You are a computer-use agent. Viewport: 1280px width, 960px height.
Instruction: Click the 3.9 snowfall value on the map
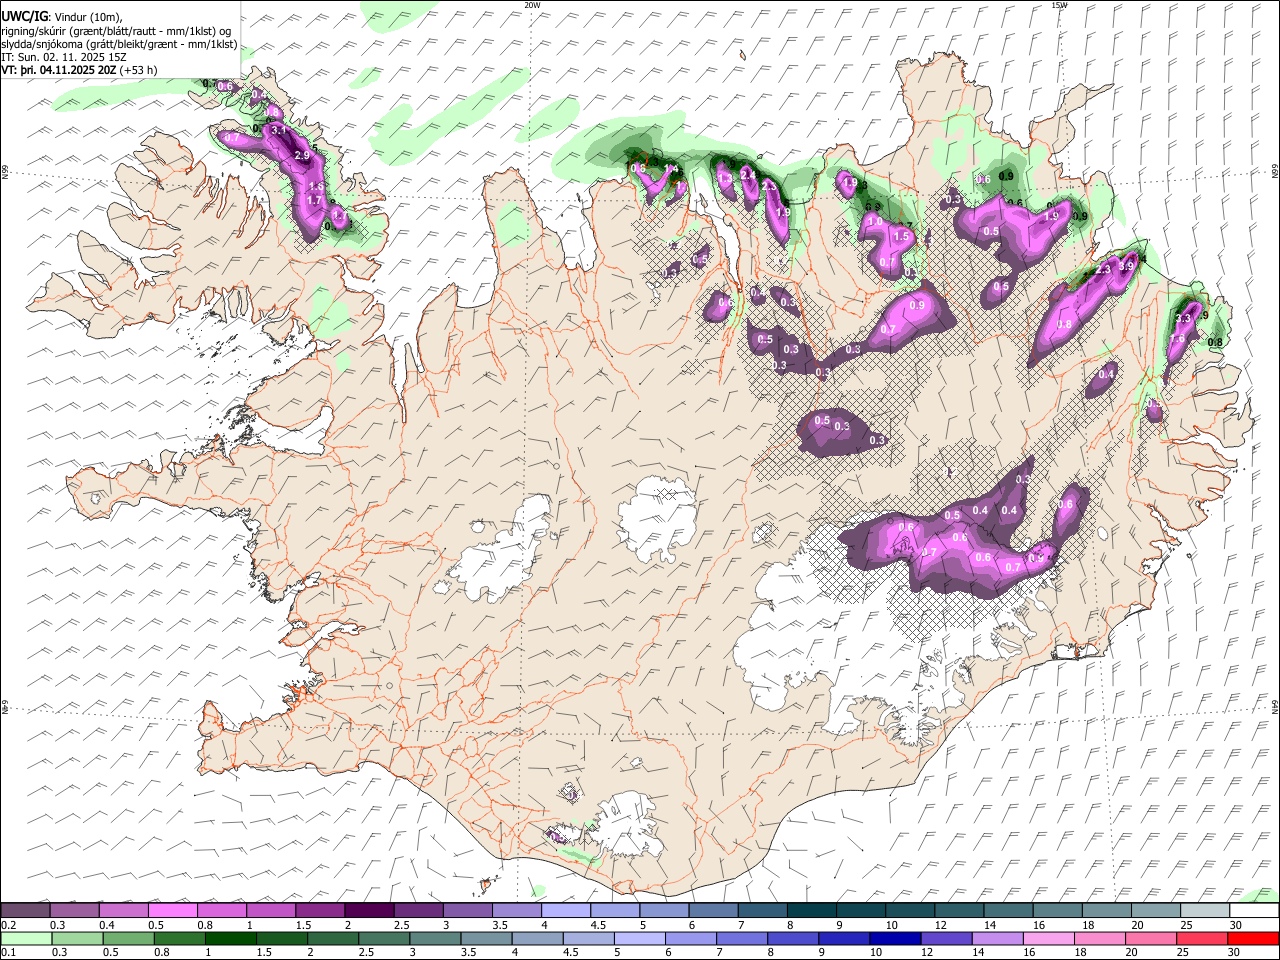tap(1127, 267)
